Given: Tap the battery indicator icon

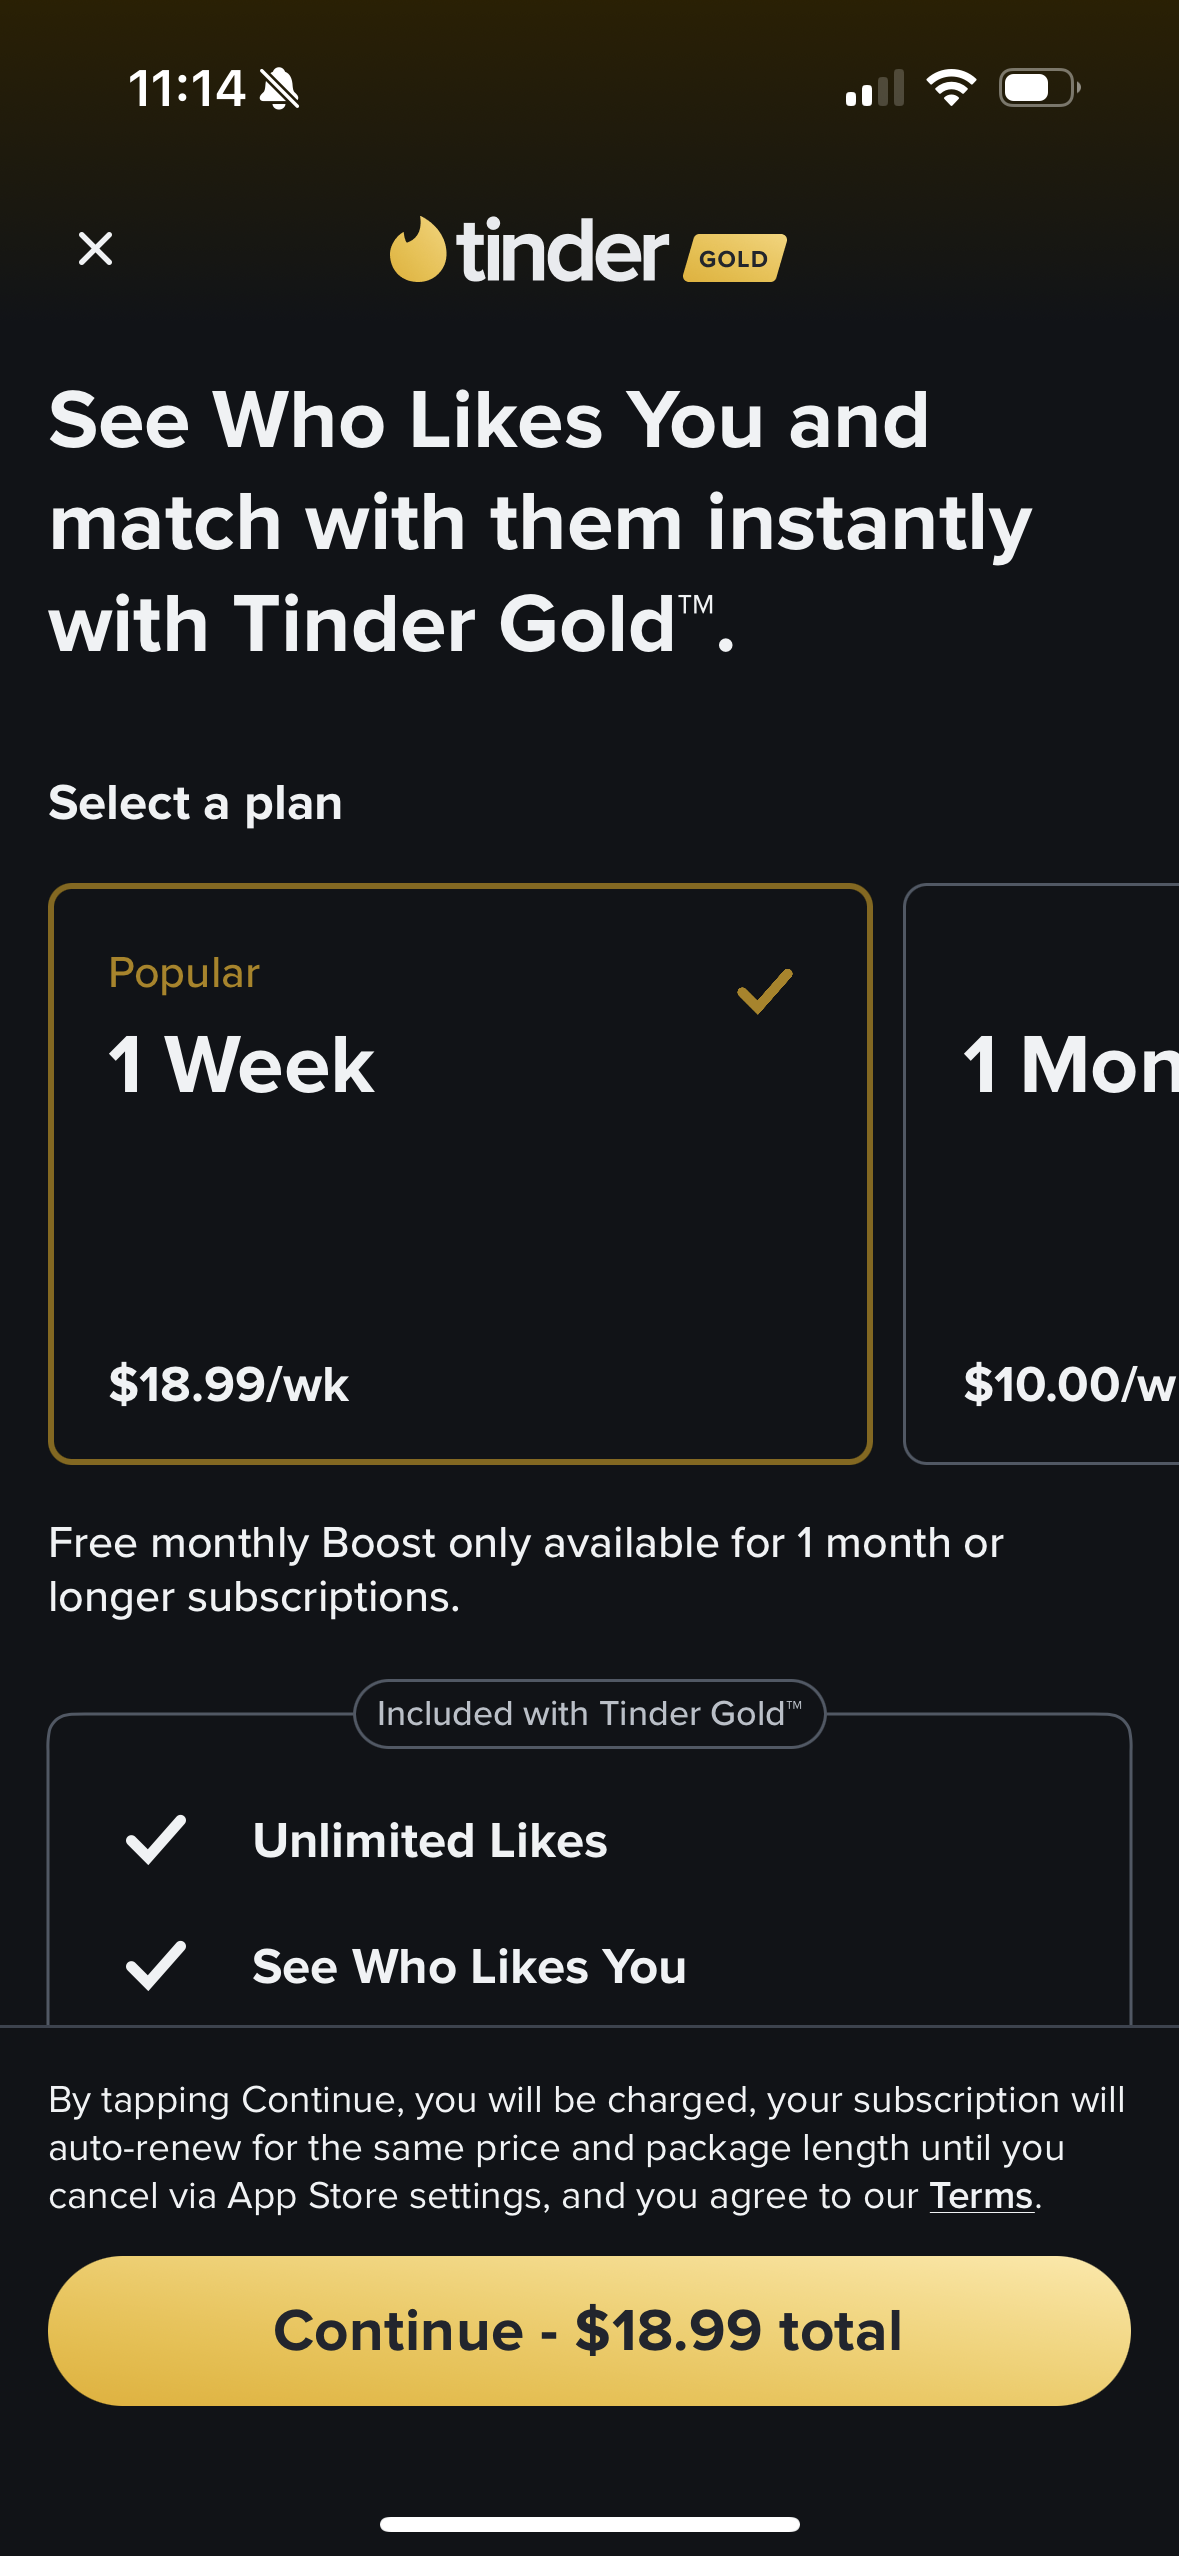Looking at the screenshot, I should coord(1038,88).
